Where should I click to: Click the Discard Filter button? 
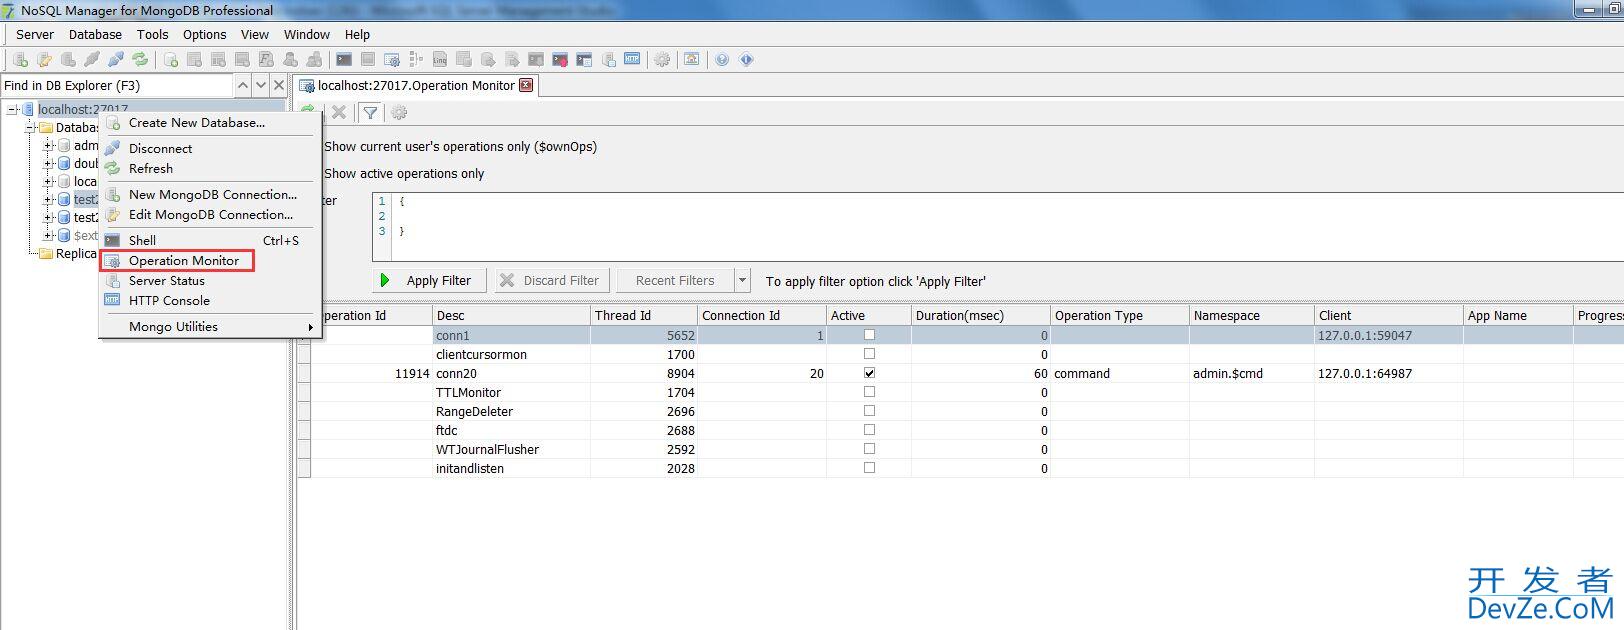point(551,281)
